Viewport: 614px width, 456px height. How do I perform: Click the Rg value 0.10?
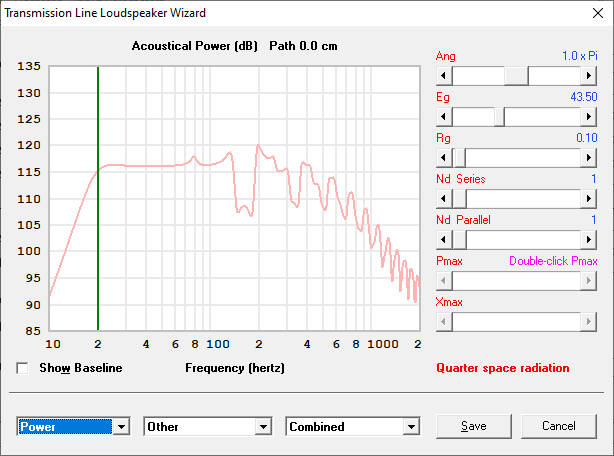(587, 138)
